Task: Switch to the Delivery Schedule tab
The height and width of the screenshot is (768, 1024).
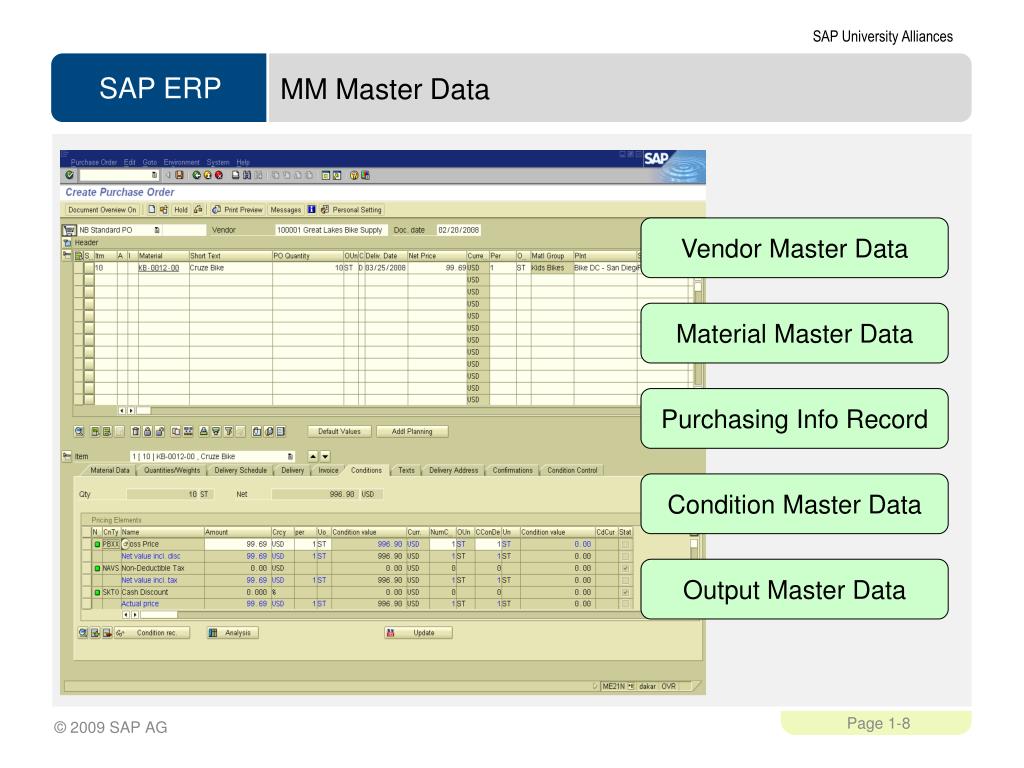Action: pos(240,470)
